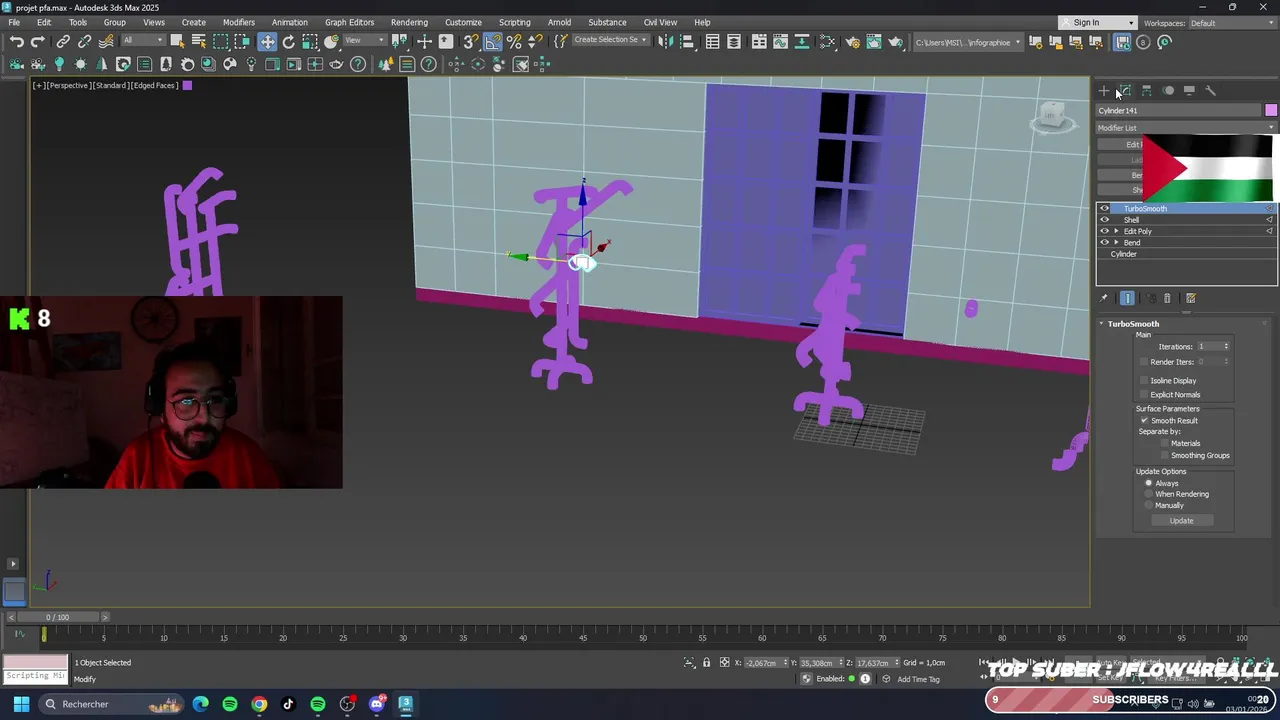Click Configure Modifier Sets icon
Viewport: 1280px width, 720px height.
[1190, 298]
